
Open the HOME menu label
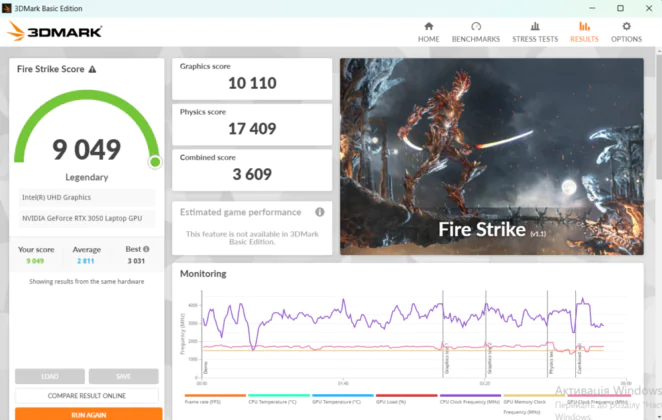(429, 39)
